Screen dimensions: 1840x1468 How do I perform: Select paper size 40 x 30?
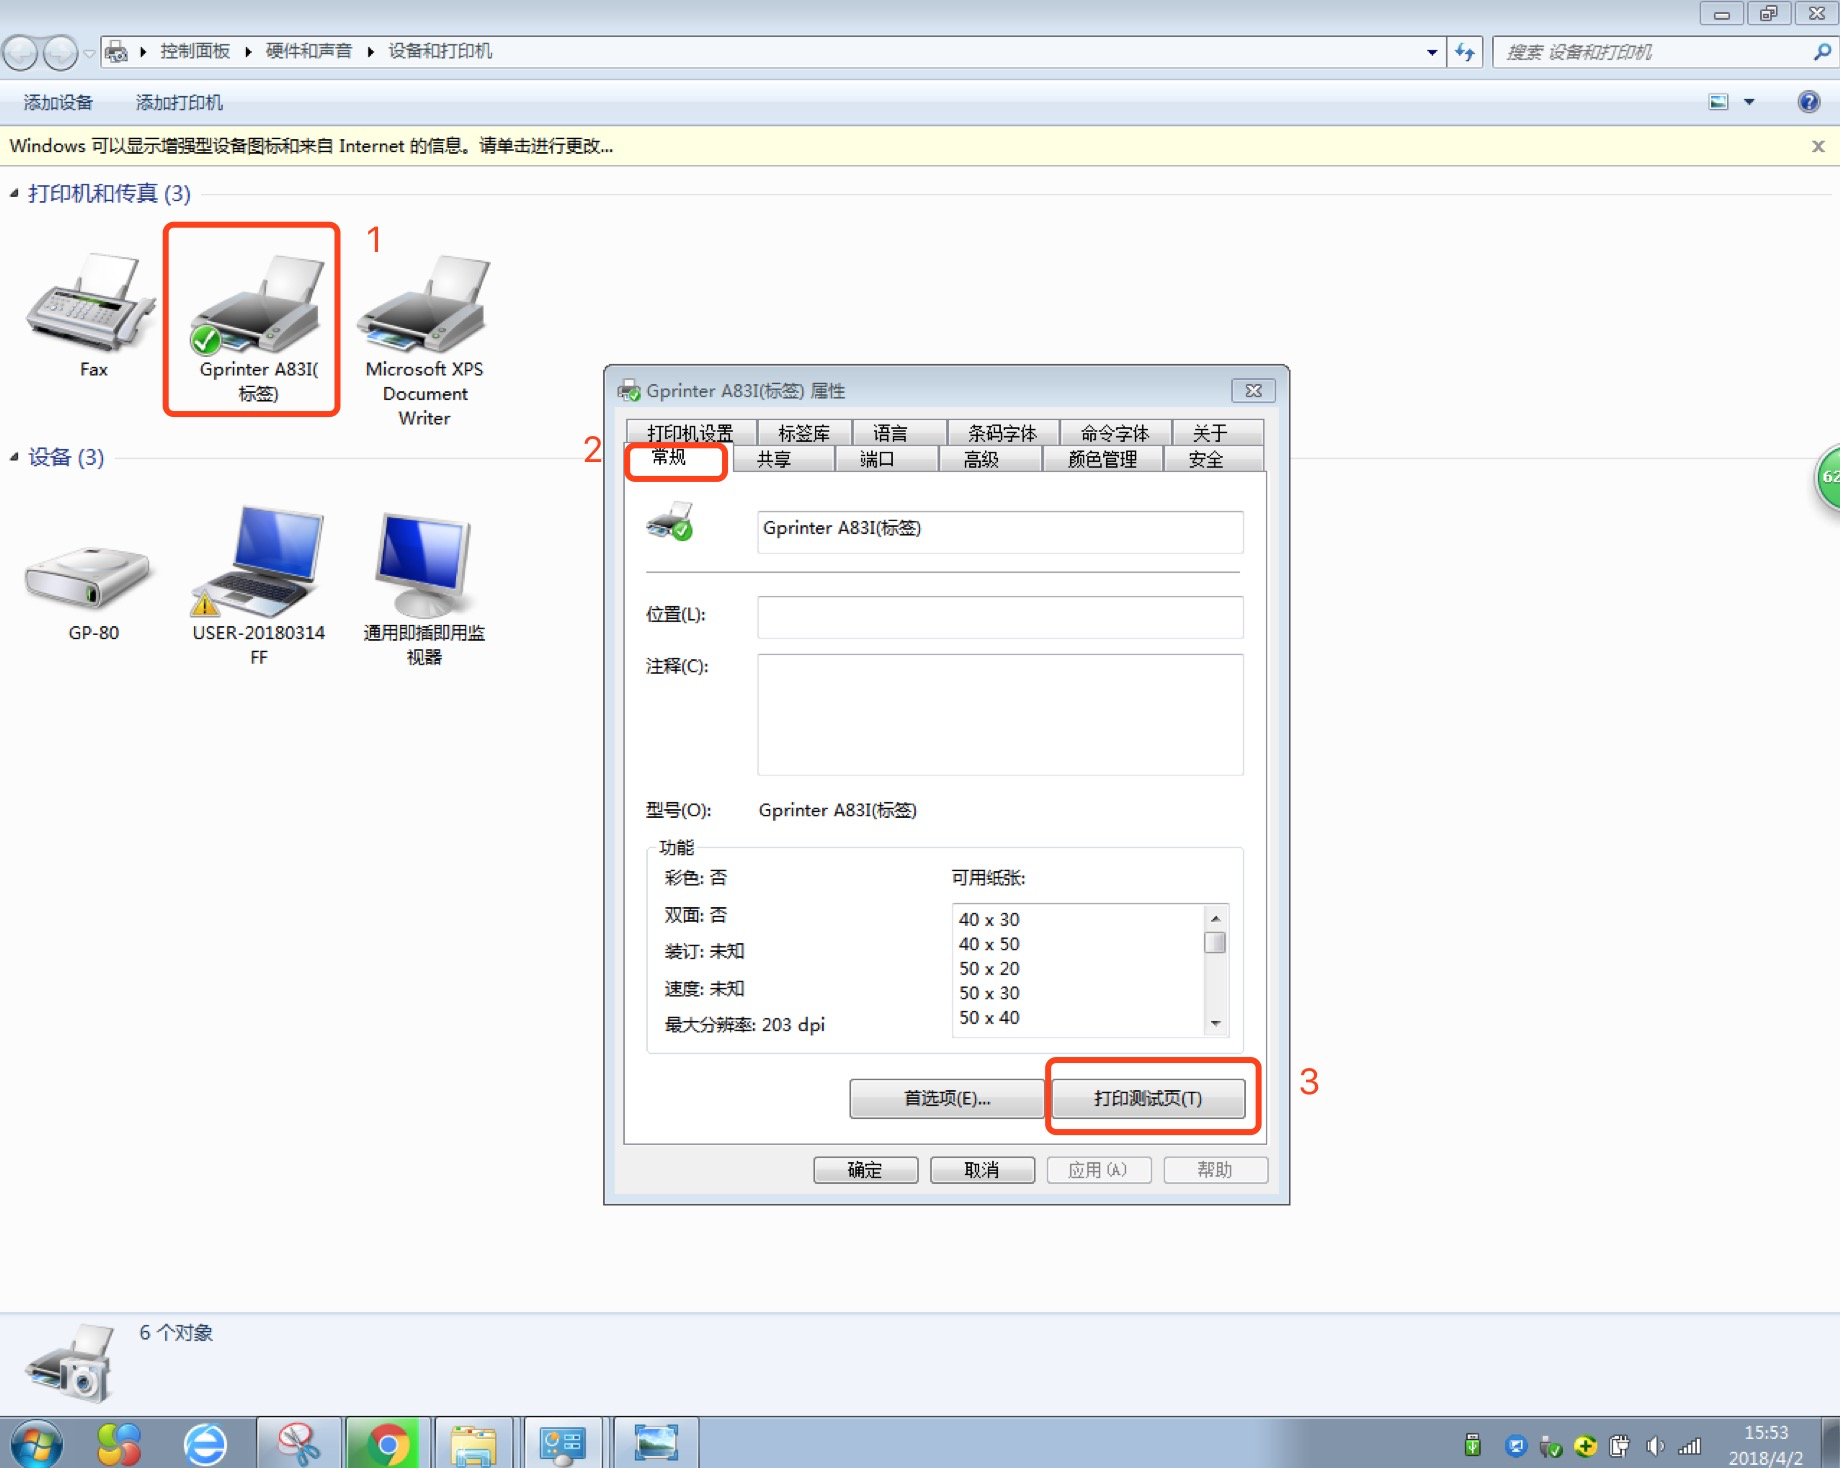tap(989, 919)
